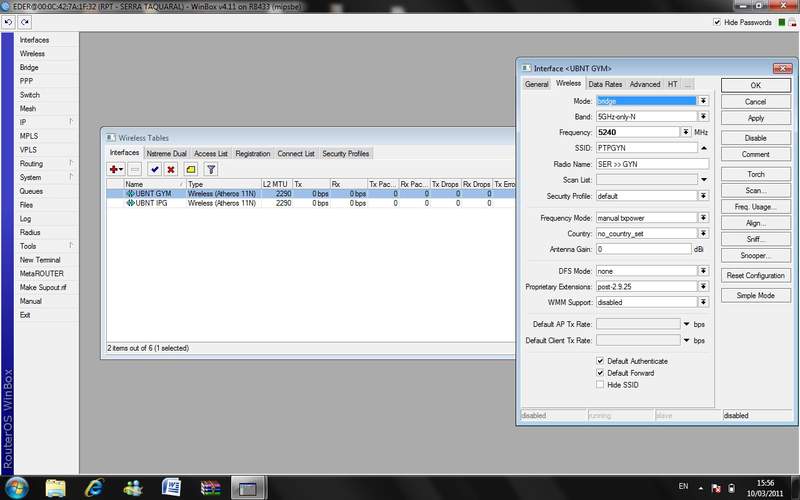Open the Proprietary Extensions dropdown
This screenshot has width=800, height=500.
tap(703, 287)
